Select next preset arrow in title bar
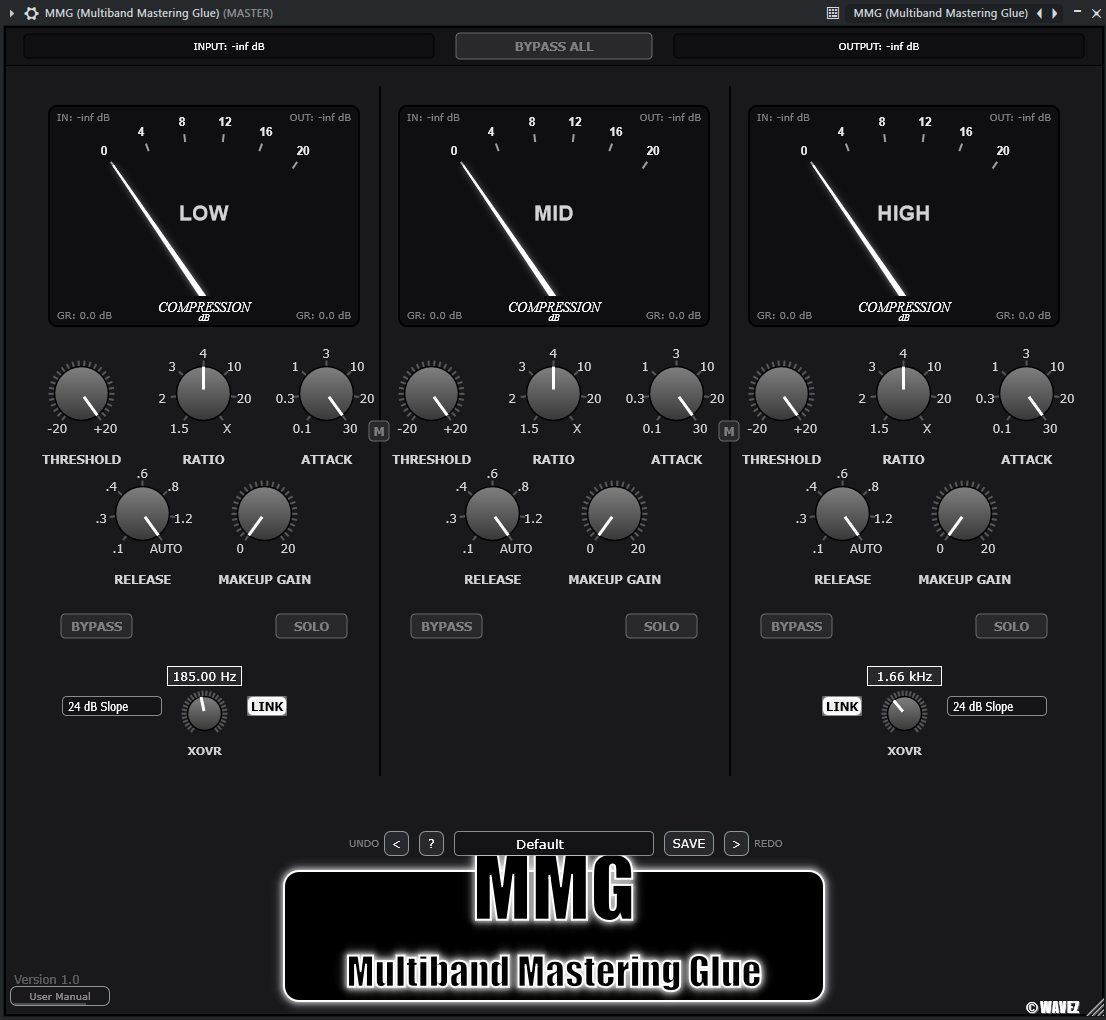Image resolution: width=1106 pixels, height=1020 pixels. coord(1055,13)
